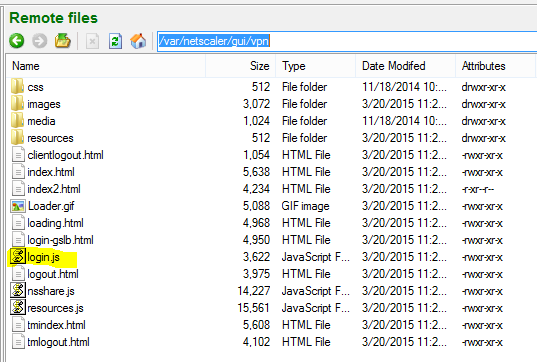Screen dimensions: 537x362
Task: Select the file name logout.html
Action: coord(53,274)
